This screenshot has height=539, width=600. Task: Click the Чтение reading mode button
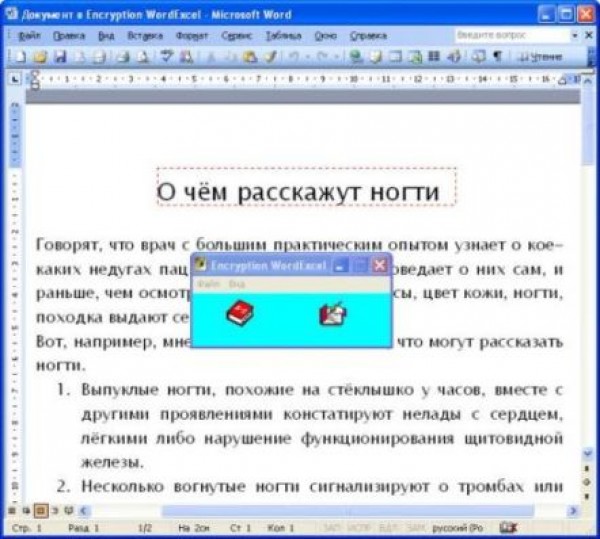tap(540, 57)
